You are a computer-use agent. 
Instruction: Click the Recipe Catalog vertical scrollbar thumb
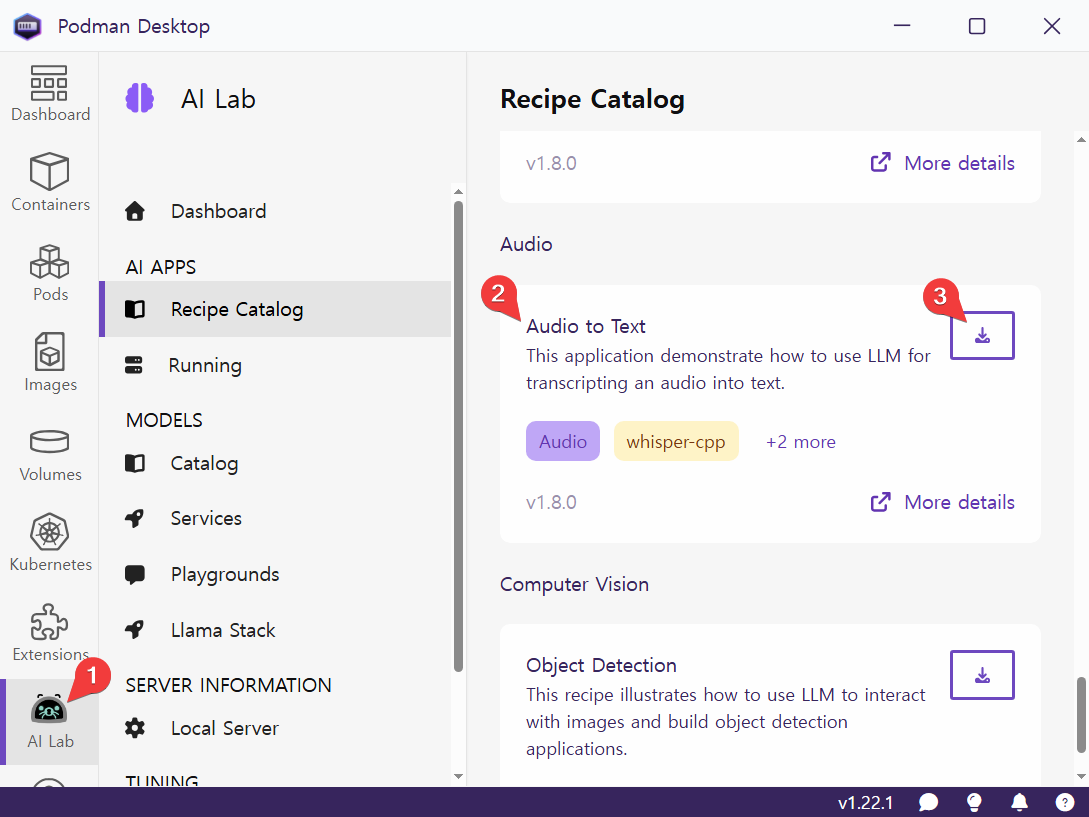coord(1080,714)
